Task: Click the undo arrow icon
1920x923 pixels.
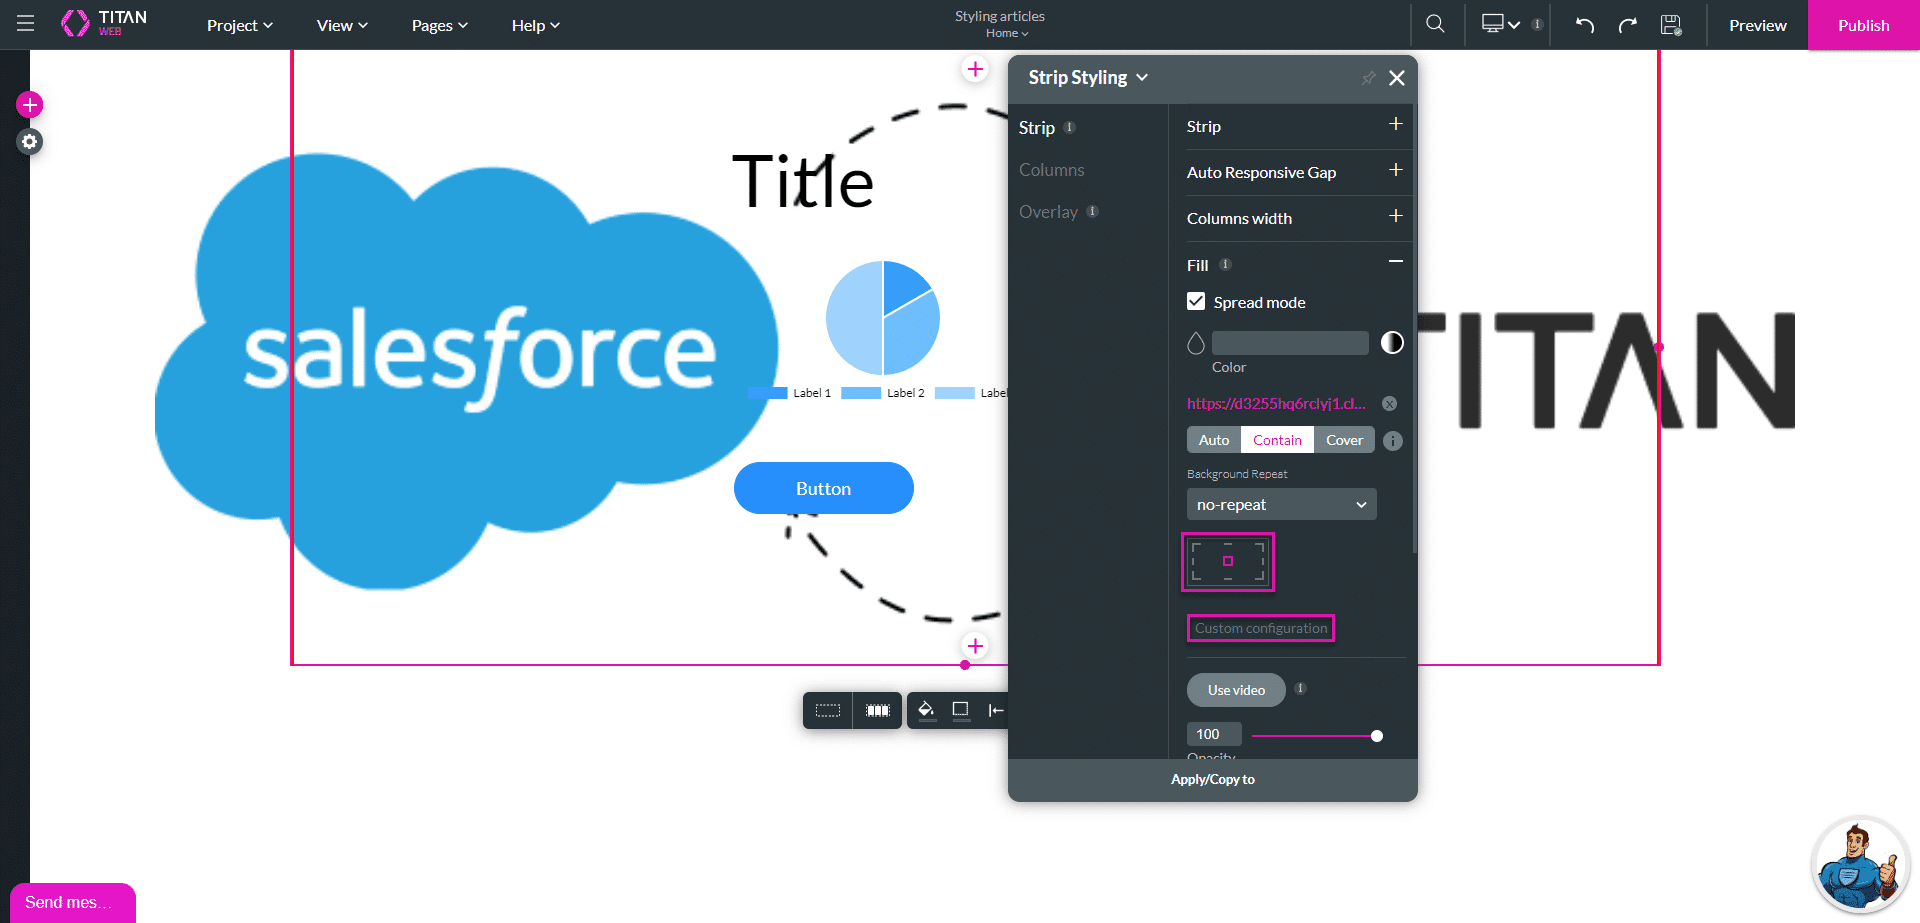Action: coord(1585,25)
